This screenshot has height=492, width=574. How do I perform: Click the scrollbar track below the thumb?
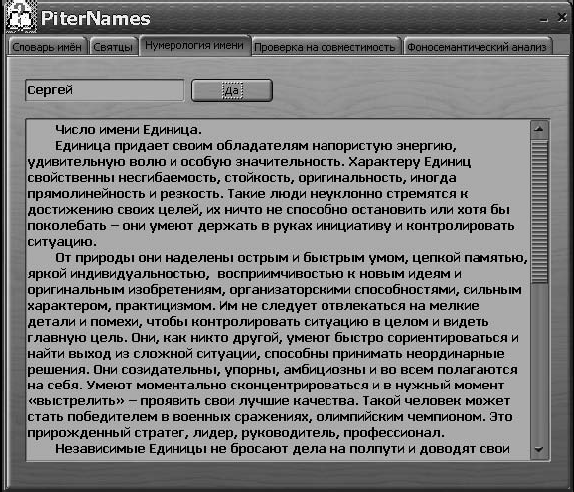click(x=539, y=362)
